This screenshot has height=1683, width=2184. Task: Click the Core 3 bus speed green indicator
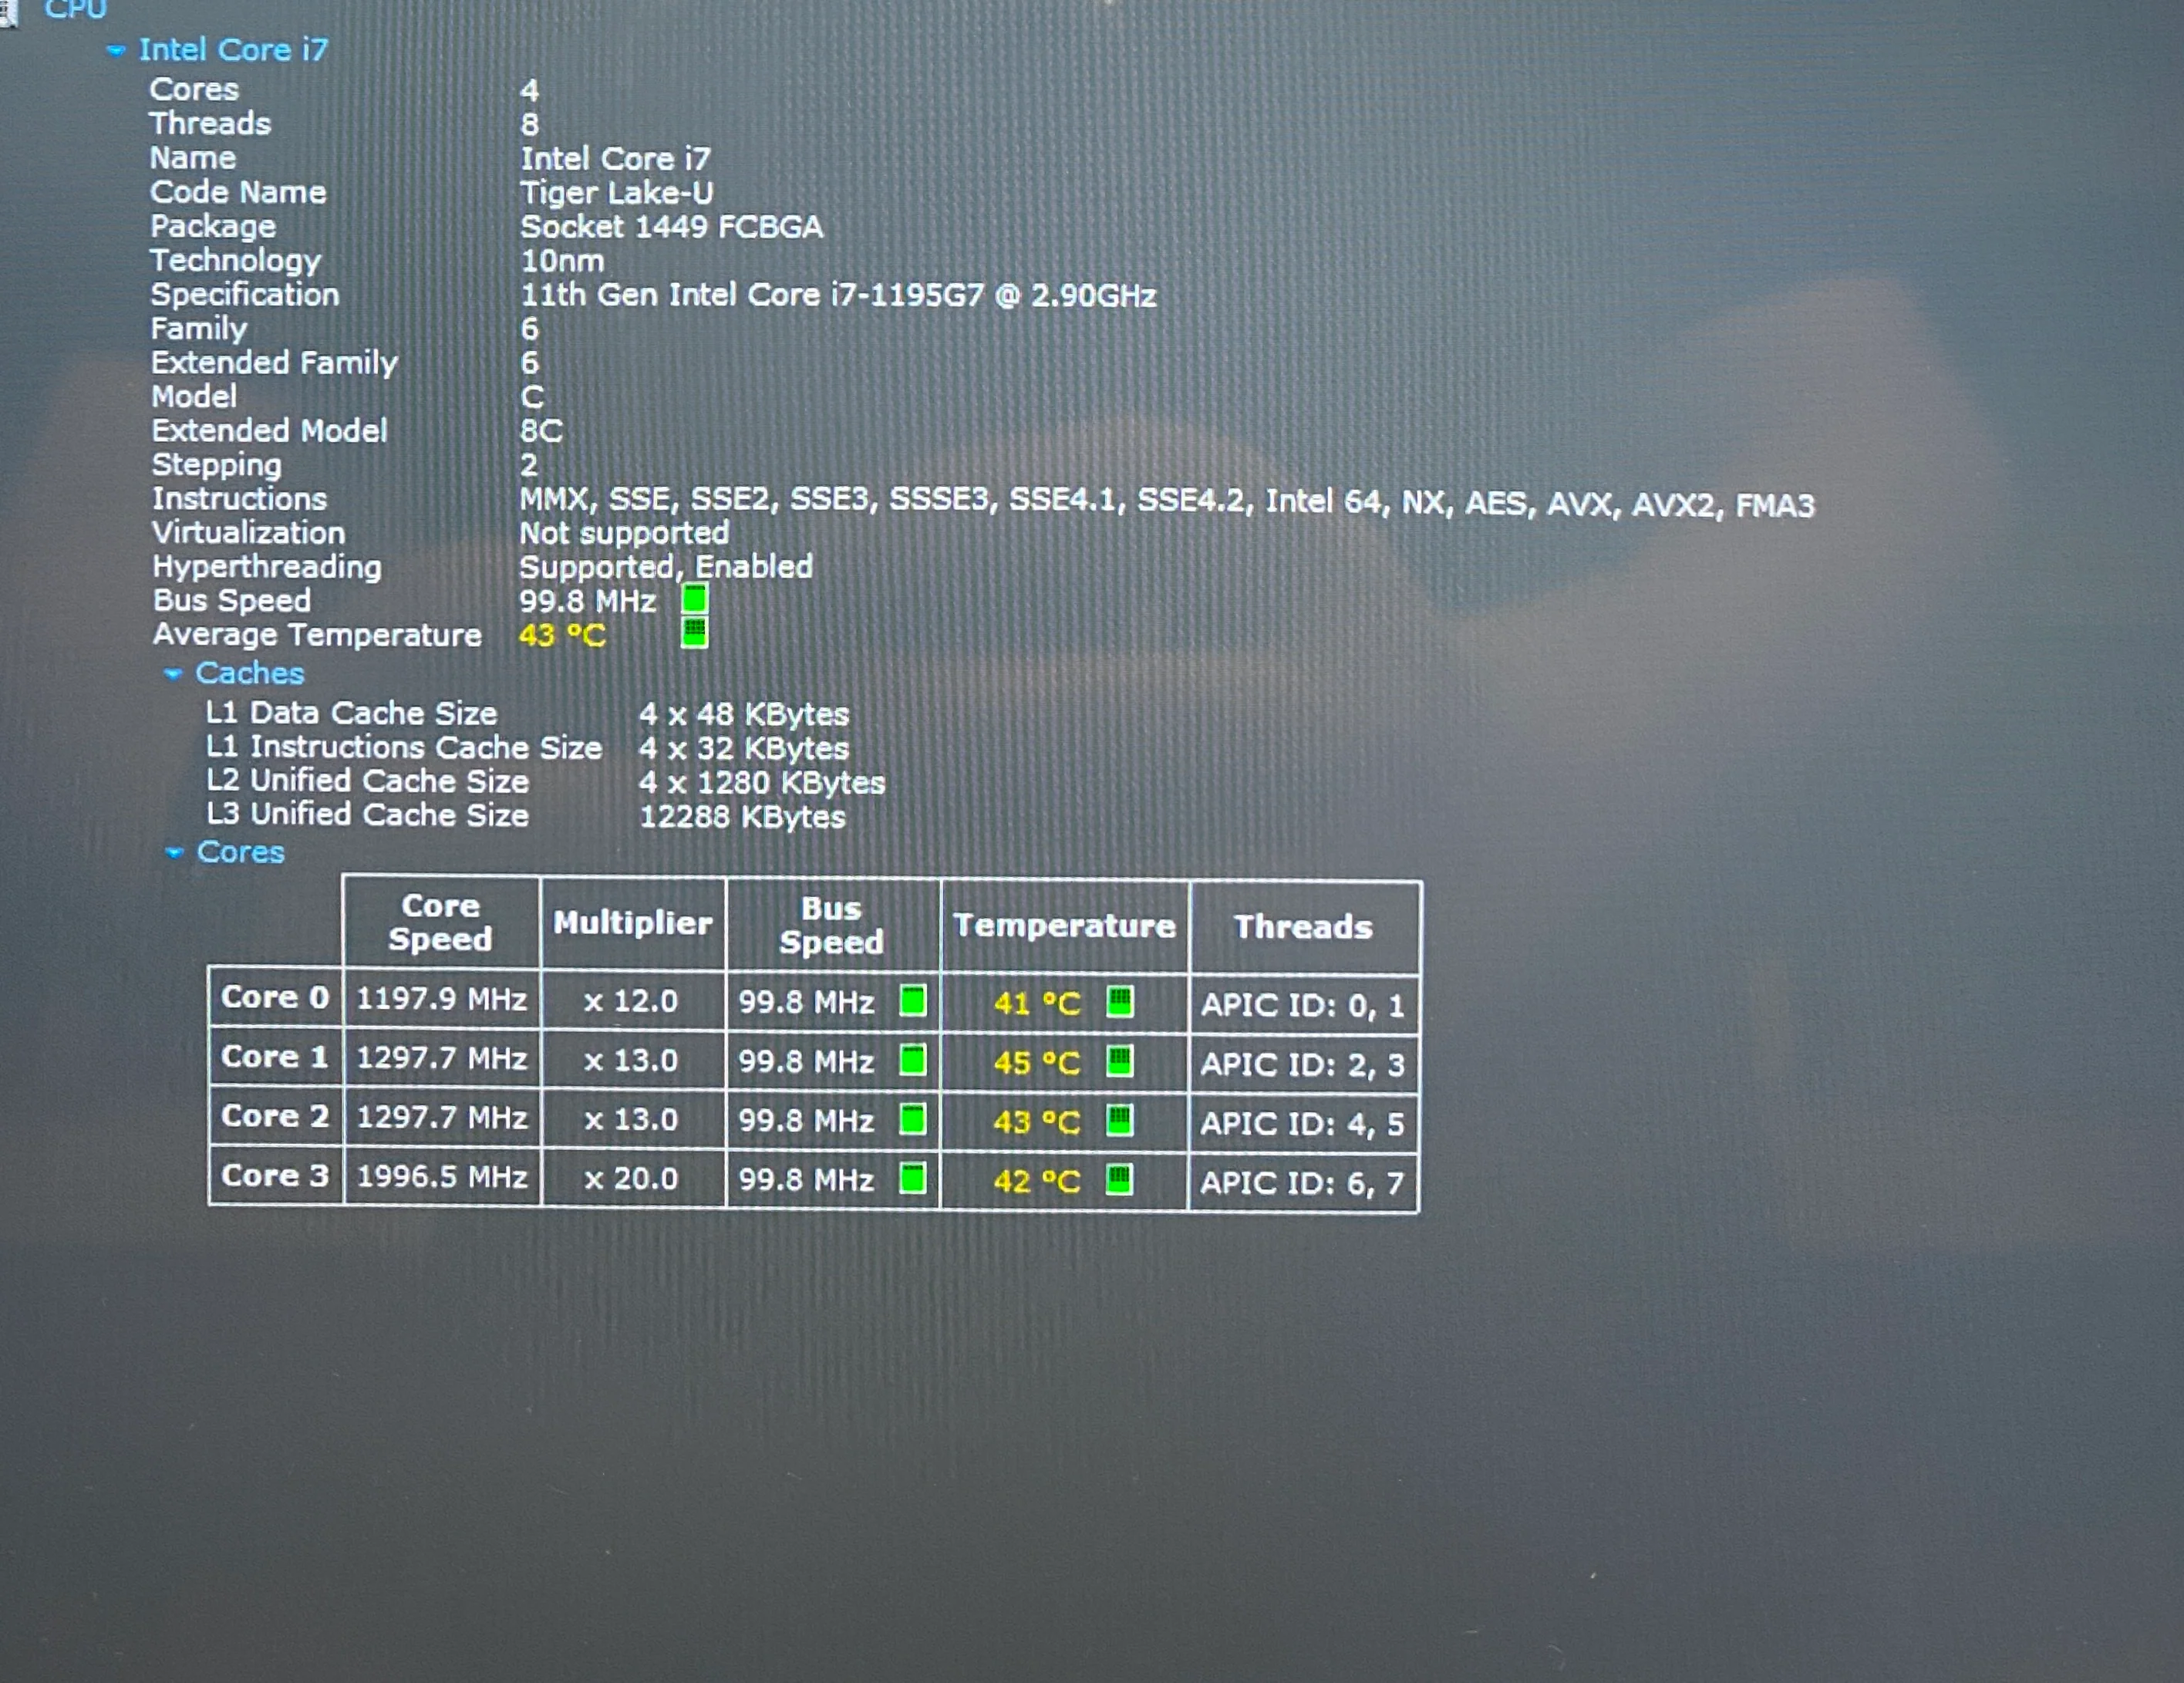[912, 1178]
